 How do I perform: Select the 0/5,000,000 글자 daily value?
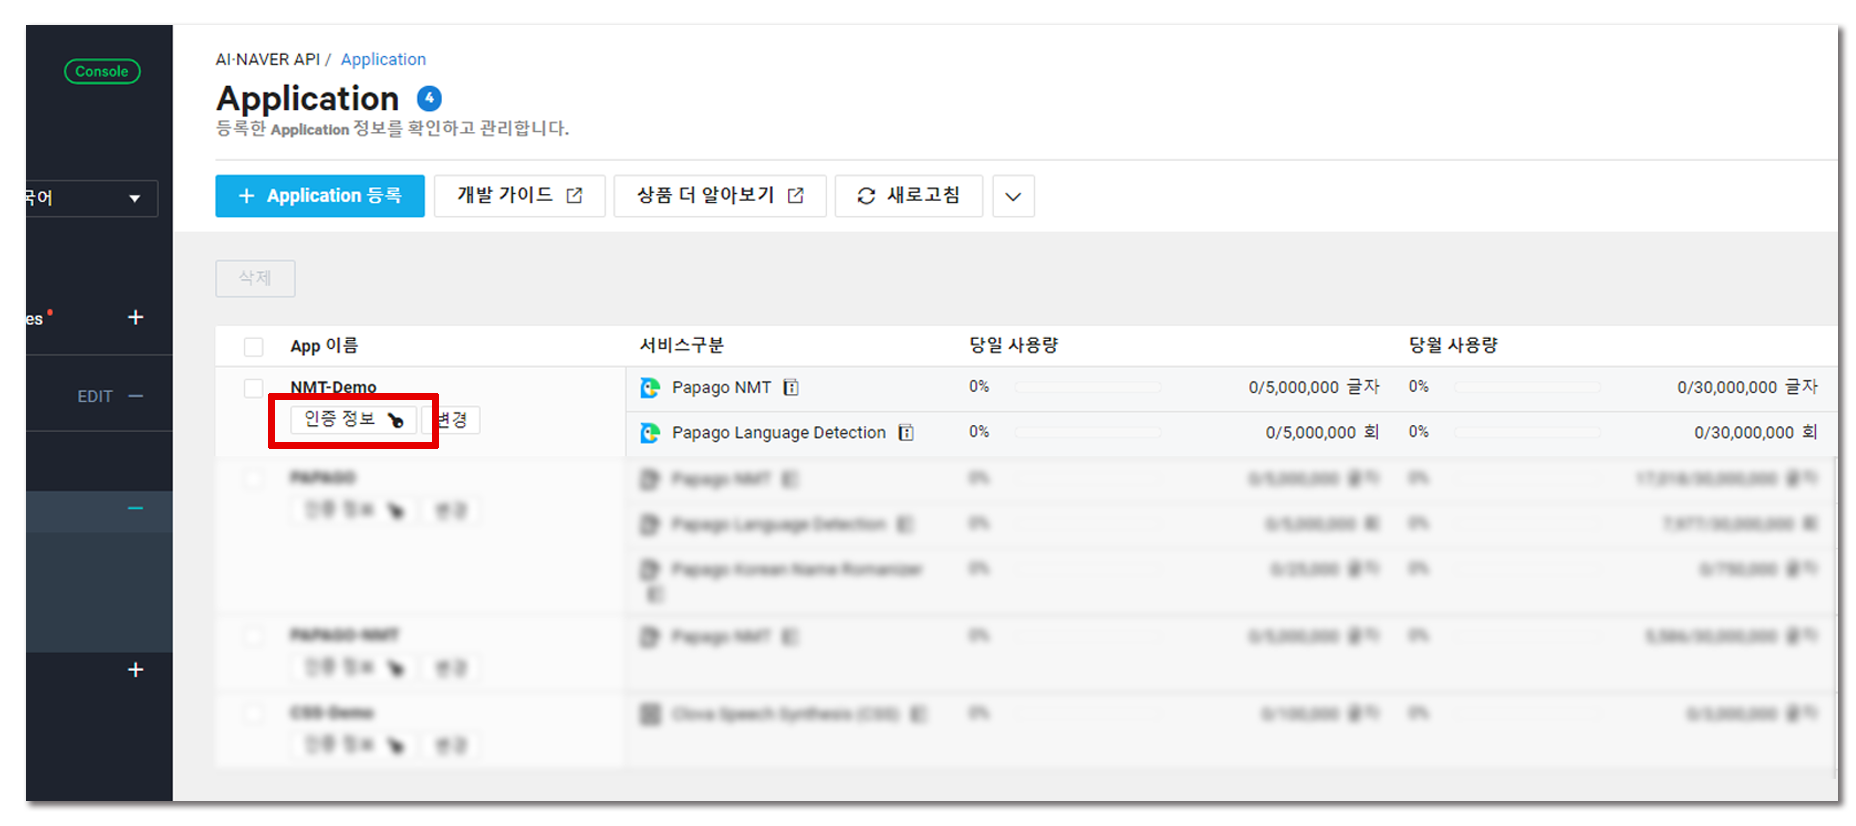pyautogui.click(x=1314, y=387)
